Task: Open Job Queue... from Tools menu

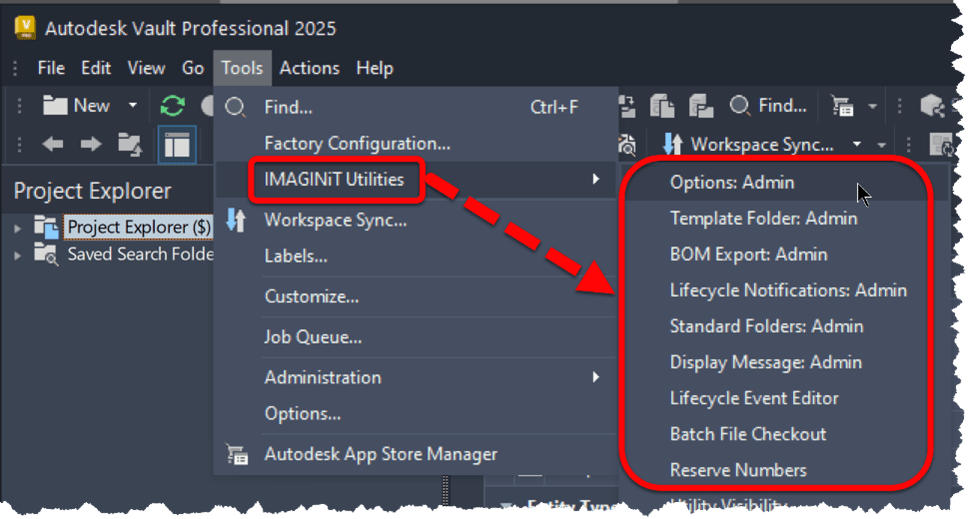Action: [416, 337]
